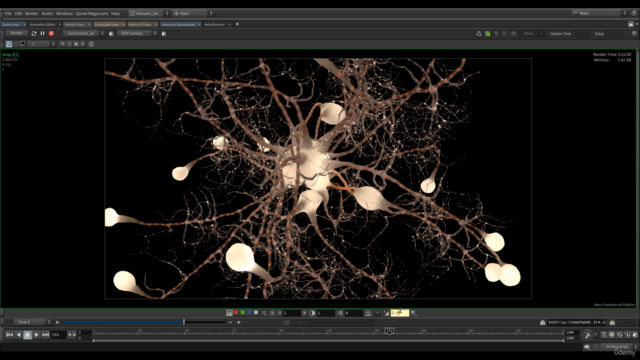Delete the current snapshot with X

(57, 322)
